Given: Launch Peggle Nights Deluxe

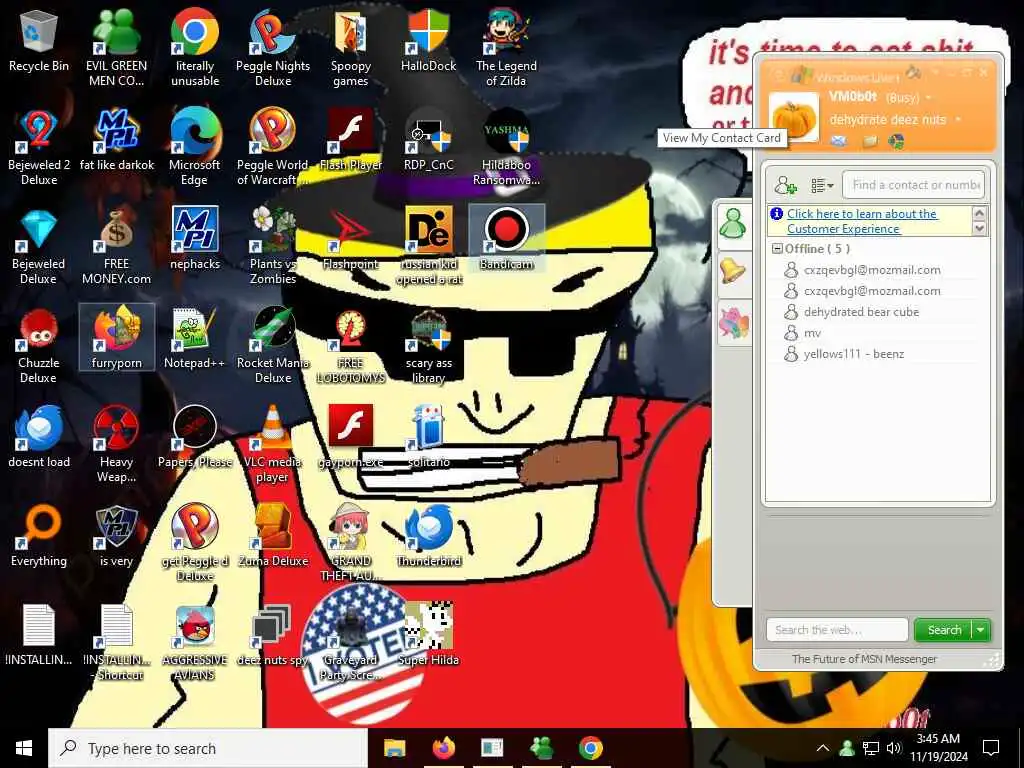Looking at the screenshot, I should click(273, 46).
